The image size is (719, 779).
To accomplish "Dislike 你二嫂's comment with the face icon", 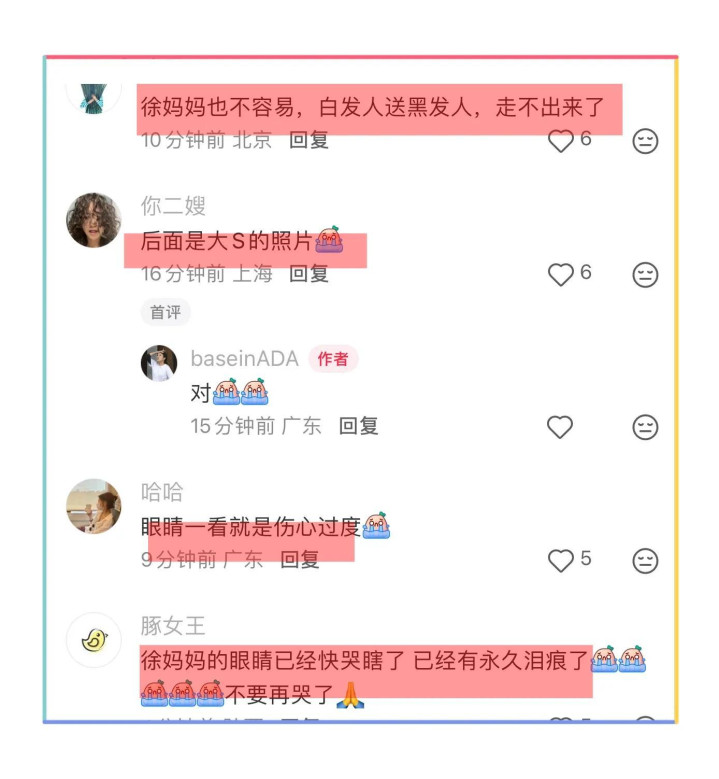I will point(645,275).
